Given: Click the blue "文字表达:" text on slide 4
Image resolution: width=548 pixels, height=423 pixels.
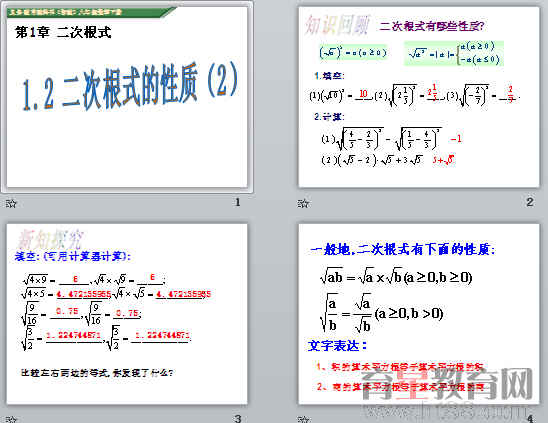Looking at the screenshot, I should (337, 346).
